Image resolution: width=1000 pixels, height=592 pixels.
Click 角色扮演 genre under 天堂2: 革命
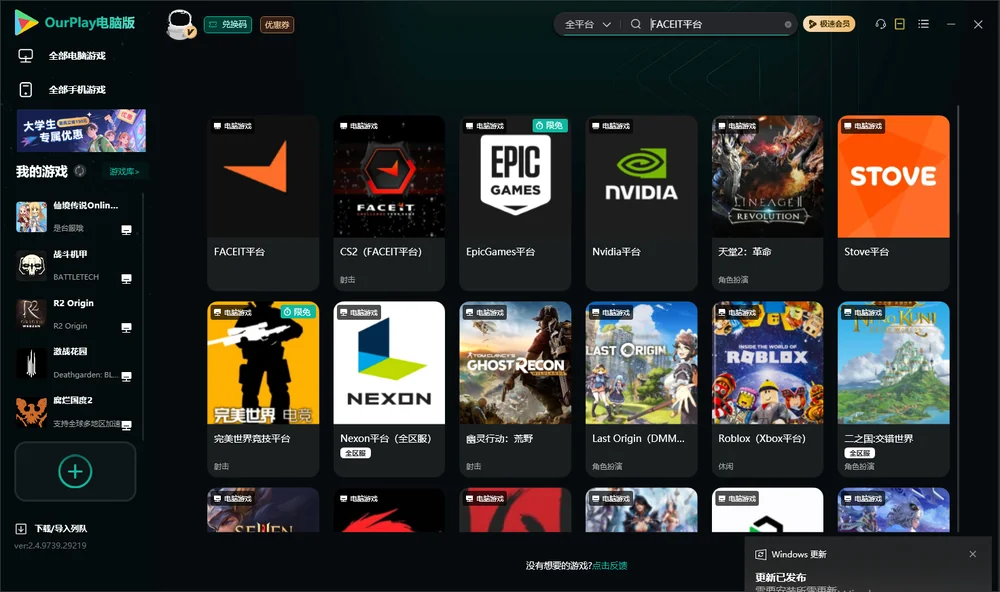coord(733,279)
